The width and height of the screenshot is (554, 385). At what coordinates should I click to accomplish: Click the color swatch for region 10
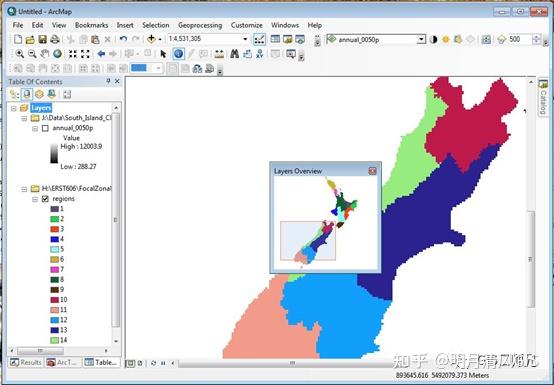(x=54, y=300)
